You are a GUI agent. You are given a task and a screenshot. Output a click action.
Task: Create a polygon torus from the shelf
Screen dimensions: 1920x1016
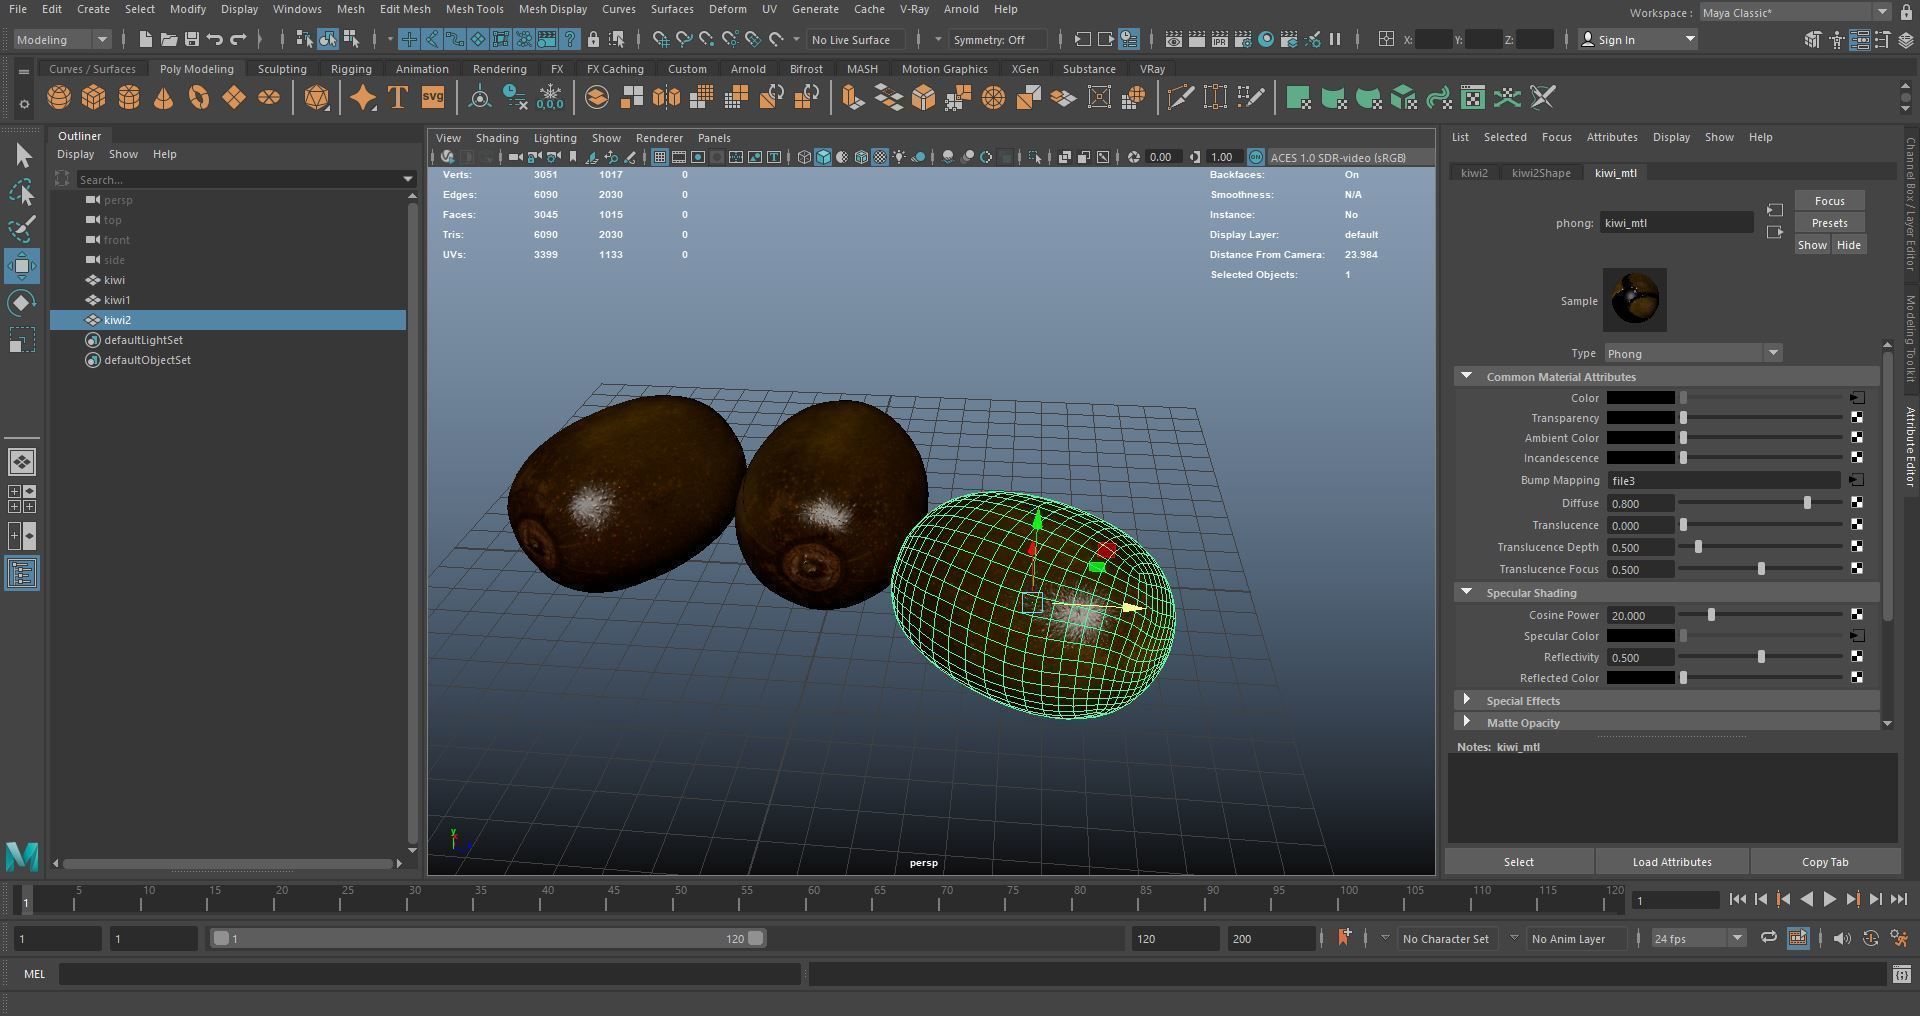click(x=199, y=98)
